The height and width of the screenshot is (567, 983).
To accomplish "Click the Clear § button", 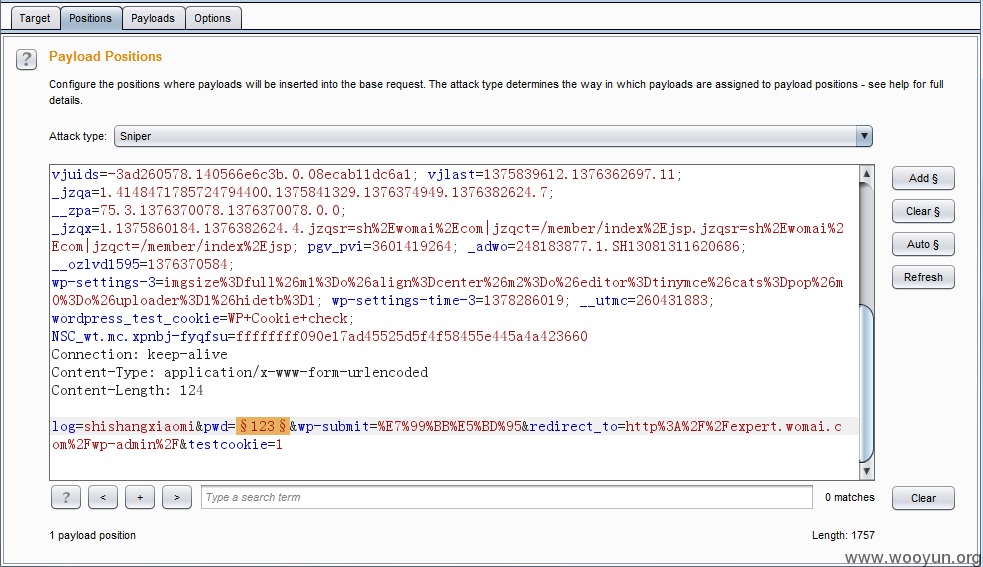I will 923,211.
